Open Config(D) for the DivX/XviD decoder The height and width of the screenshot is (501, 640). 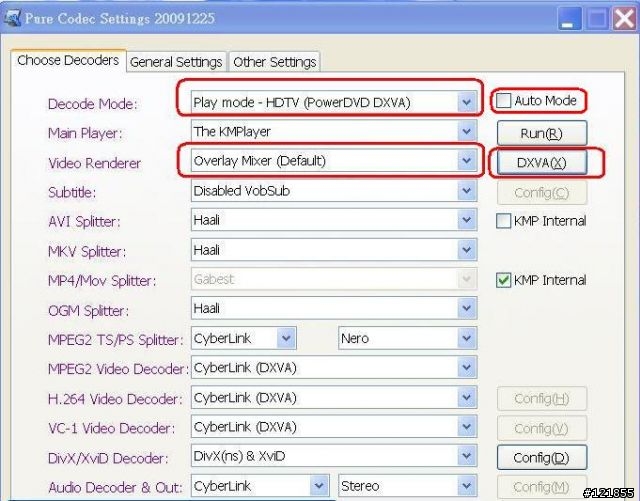[x=542, y=458]
